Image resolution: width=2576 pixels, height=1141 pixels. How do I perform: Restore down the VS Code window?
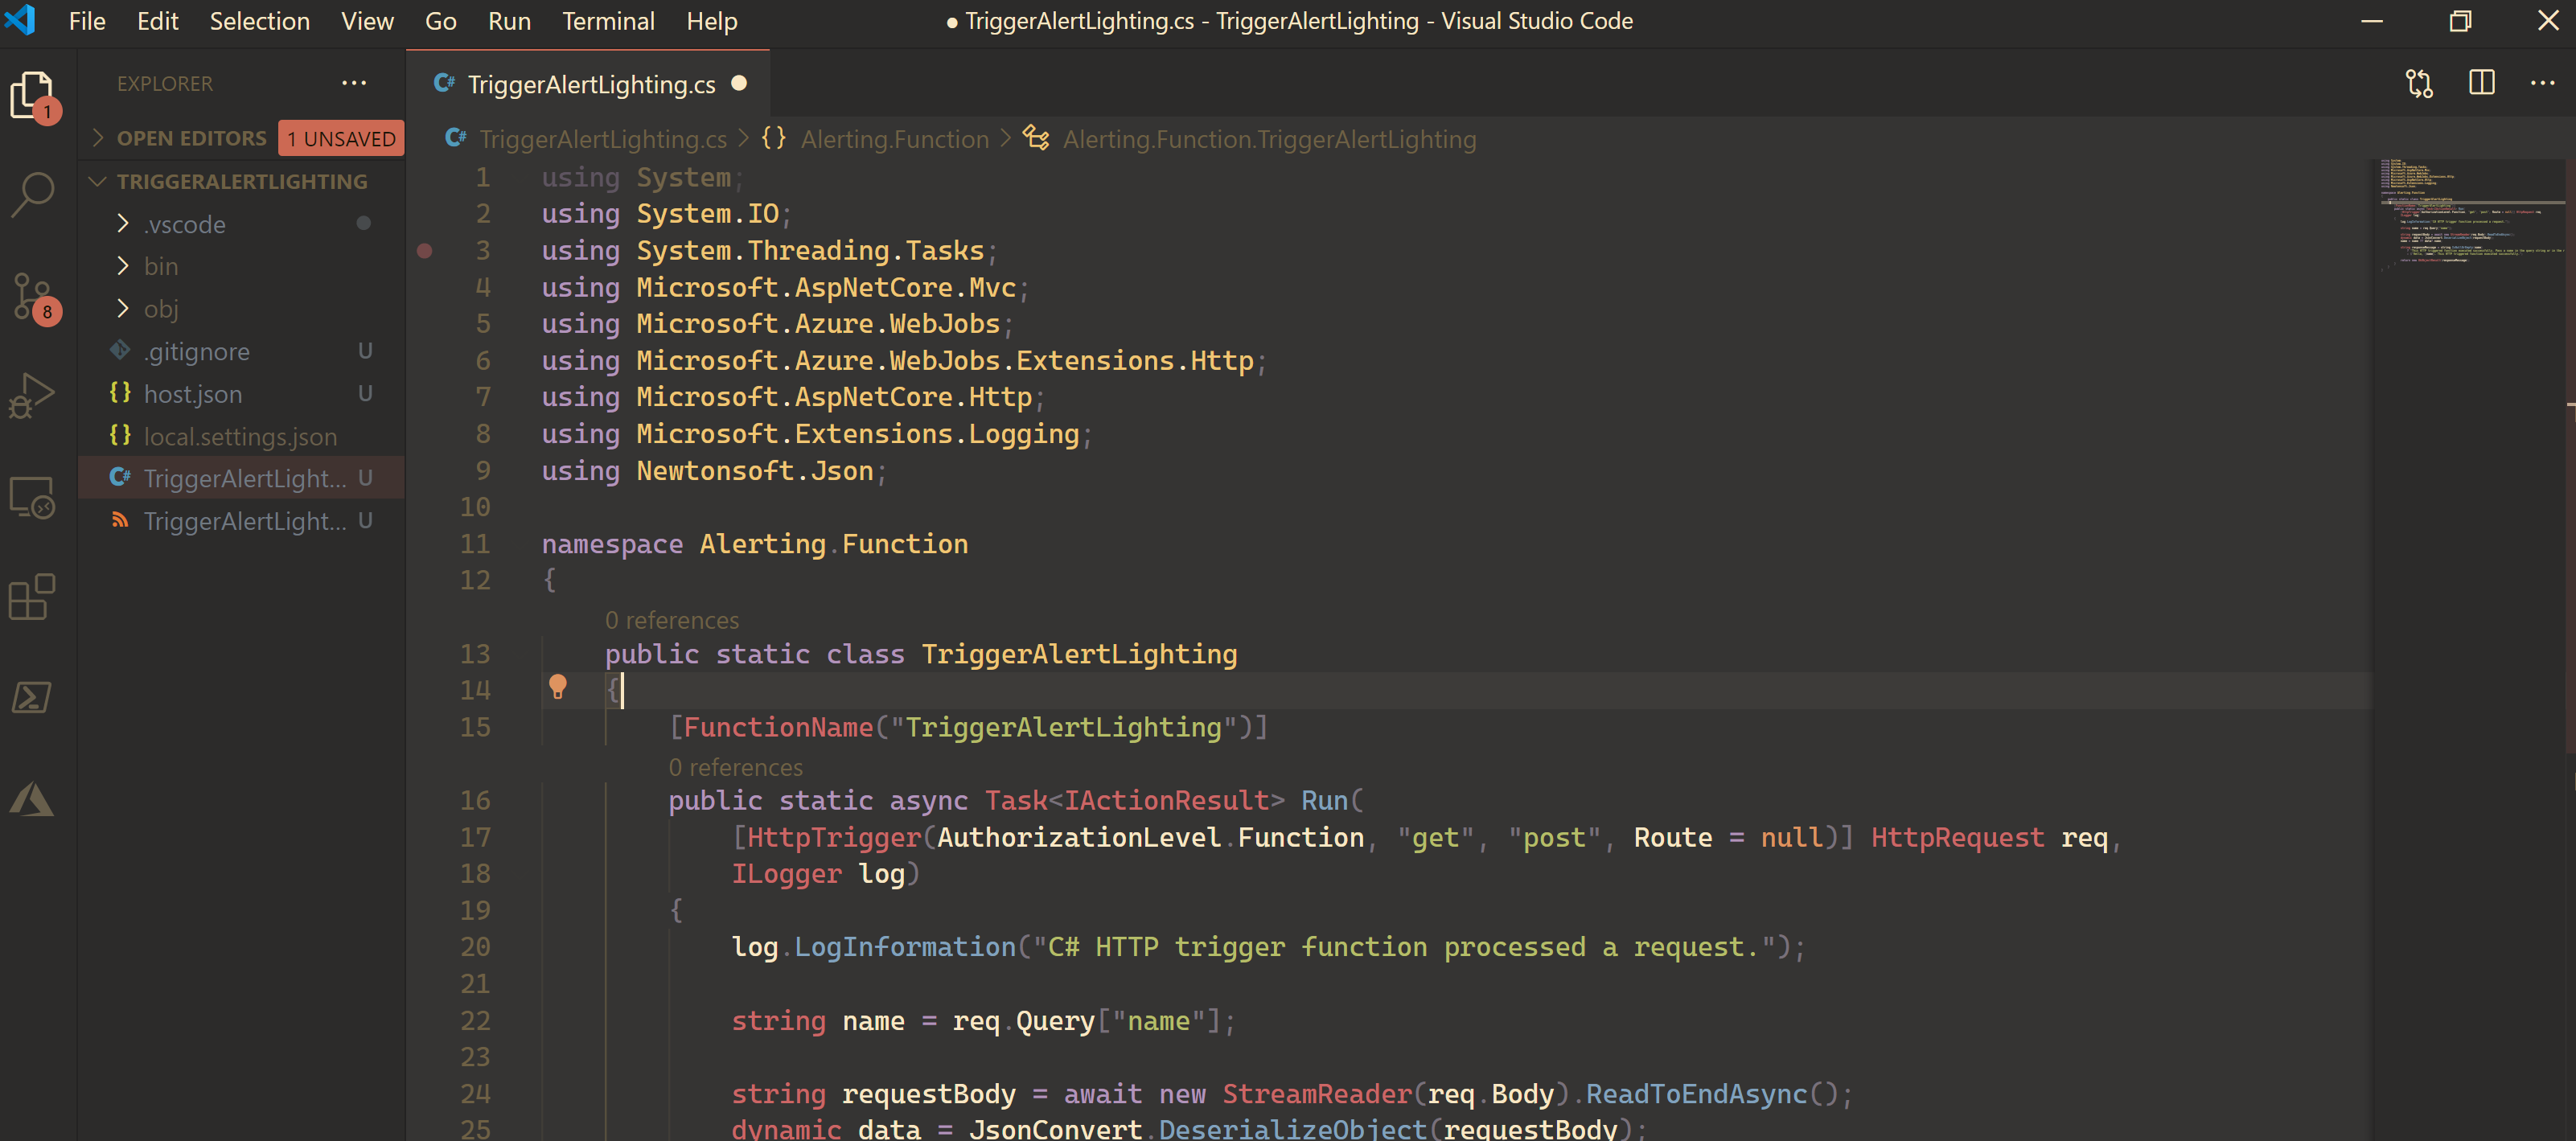tap(2459, 20)
